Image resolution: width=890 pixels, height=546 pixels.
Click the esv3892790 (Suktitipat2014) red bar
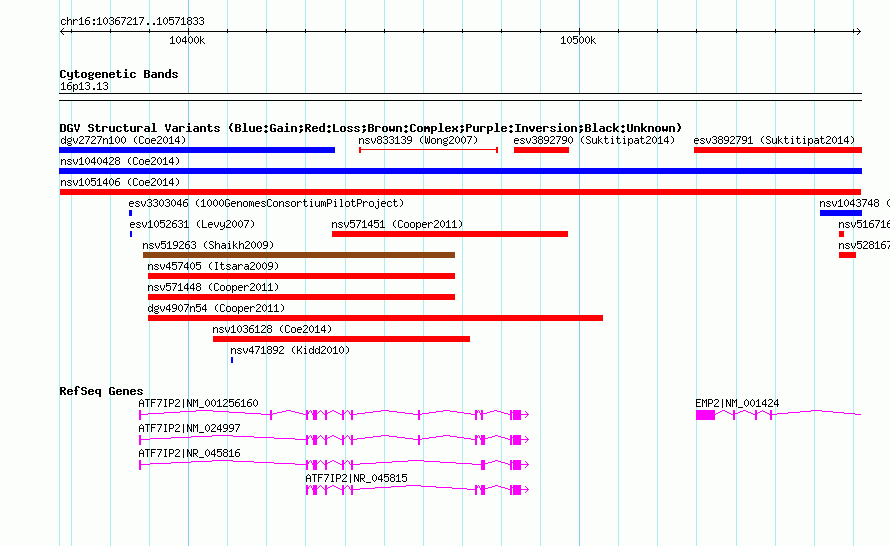pyautogui.click(x=541, y=150)
